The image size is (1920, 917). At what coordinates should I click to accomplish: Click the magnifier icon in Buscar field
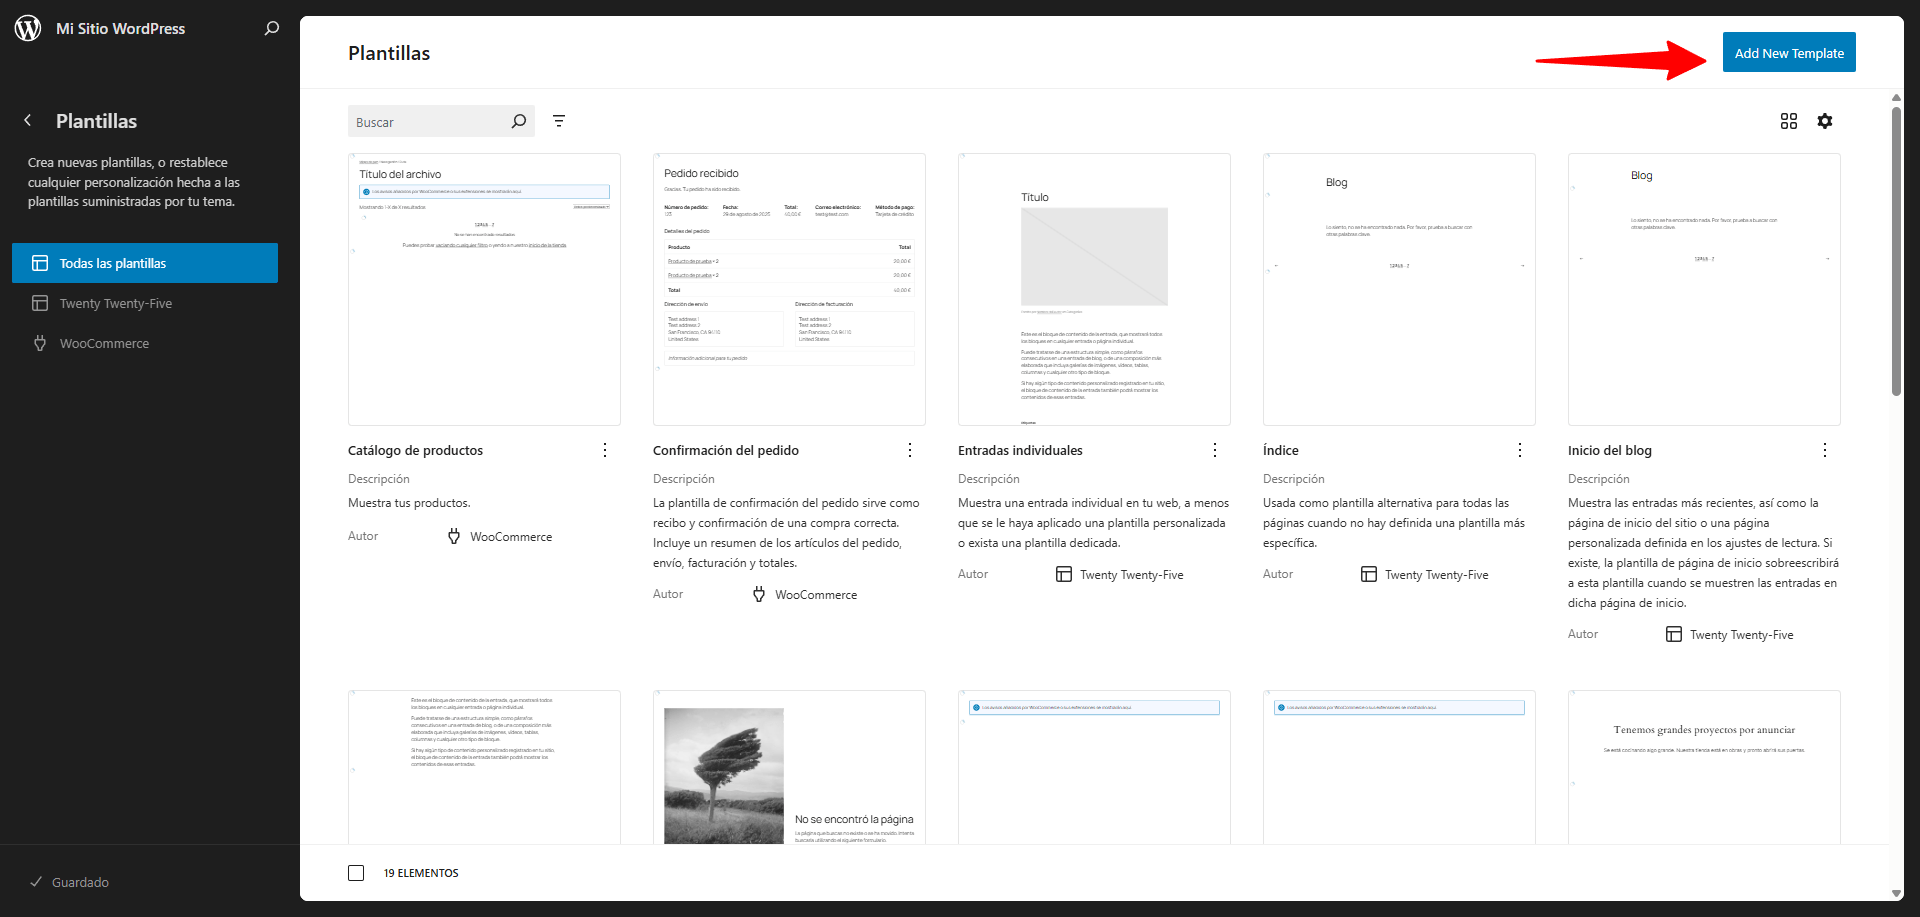tap(518, 122)
